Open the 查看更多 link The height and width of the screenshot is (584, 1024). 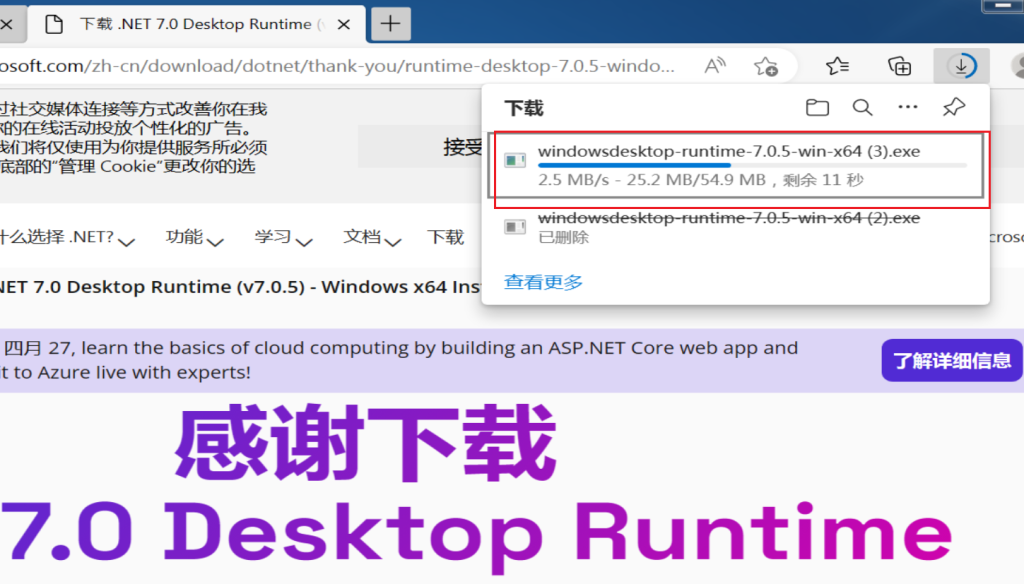(x=543, y=282)
